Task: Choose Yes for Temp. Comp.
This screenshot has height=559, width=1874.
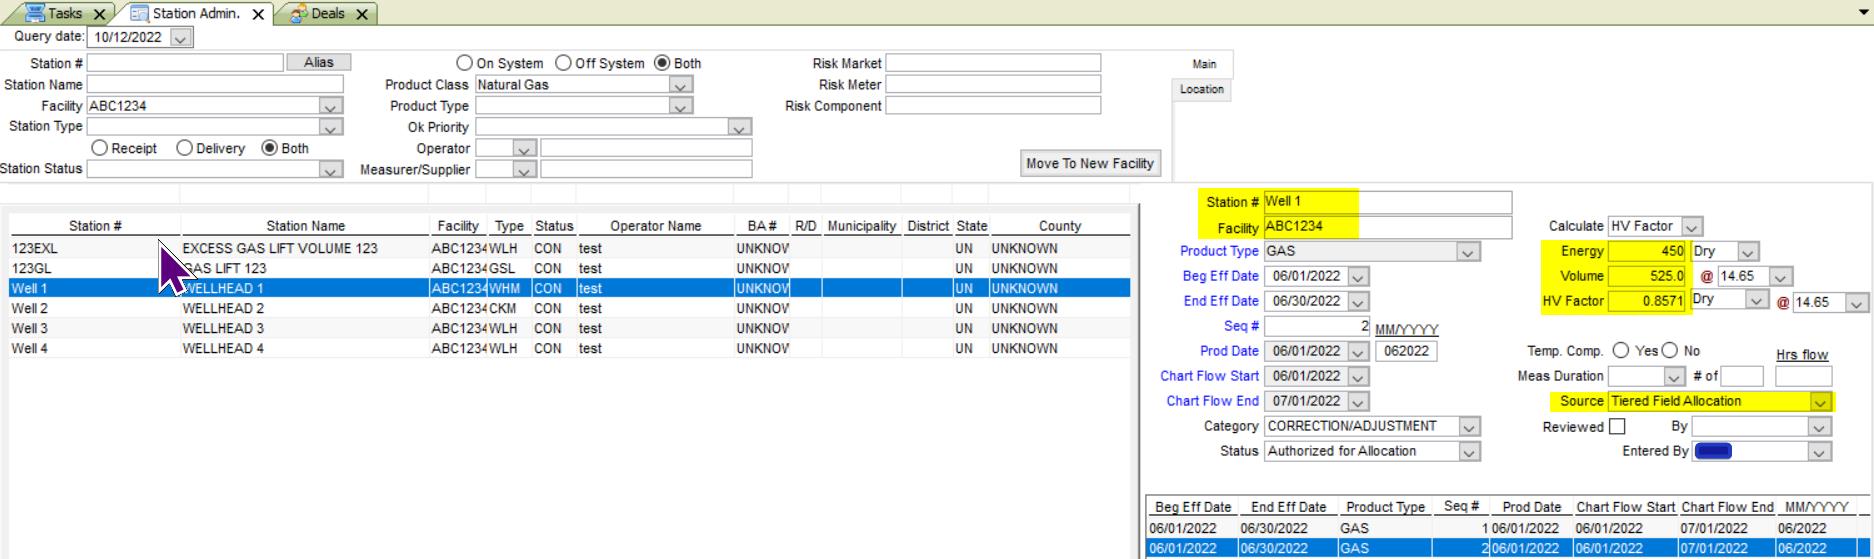Action: [1620, 351]
